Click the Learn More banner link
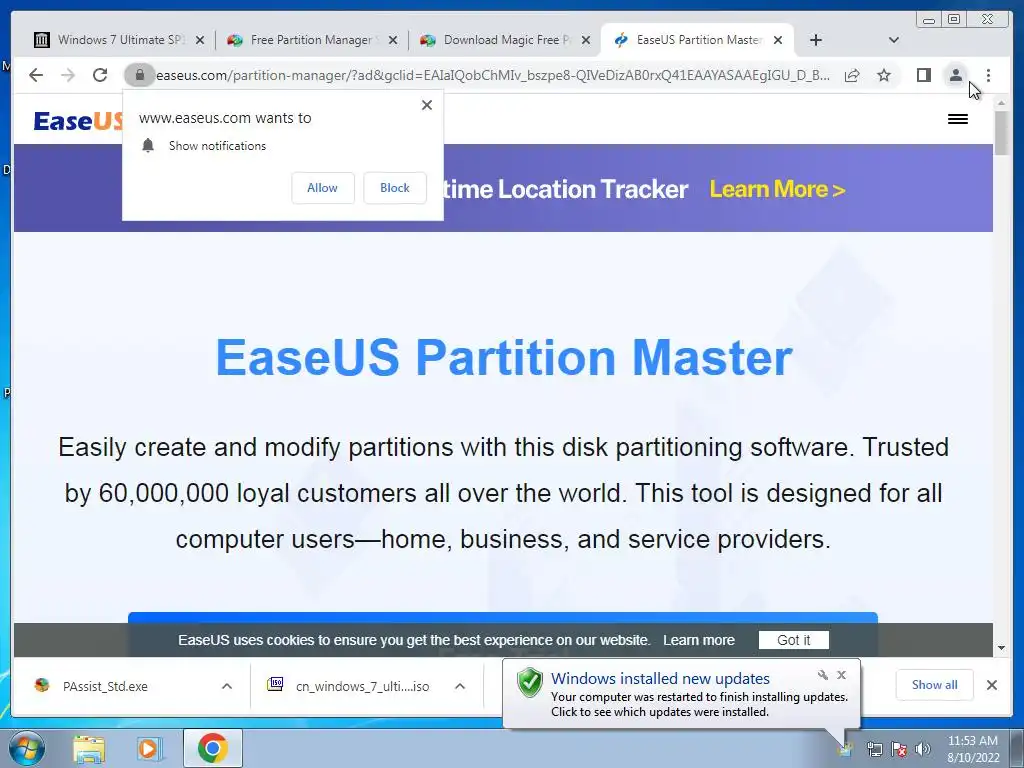The height and width of the screenshot is (768, 1024). [777, 189]
